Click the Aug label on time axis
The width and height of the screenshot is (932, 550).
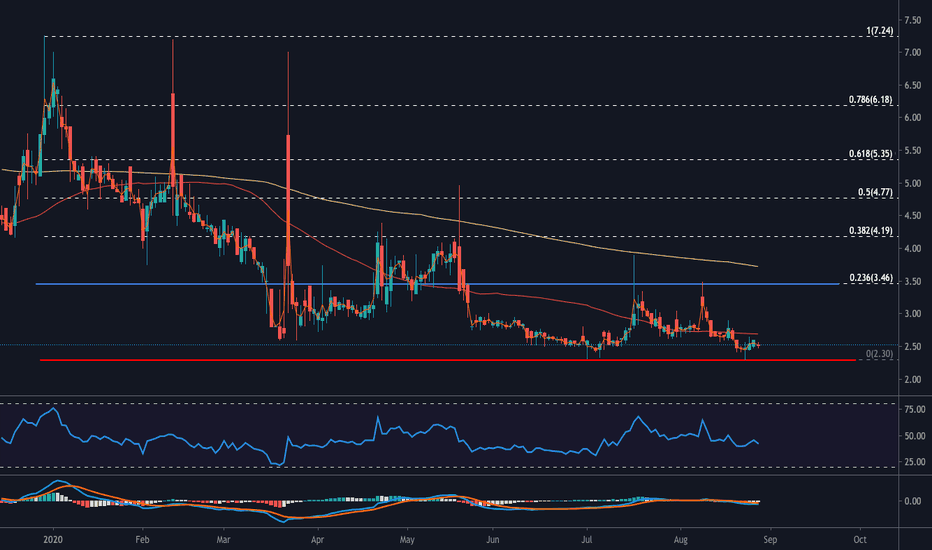[681, 540]
